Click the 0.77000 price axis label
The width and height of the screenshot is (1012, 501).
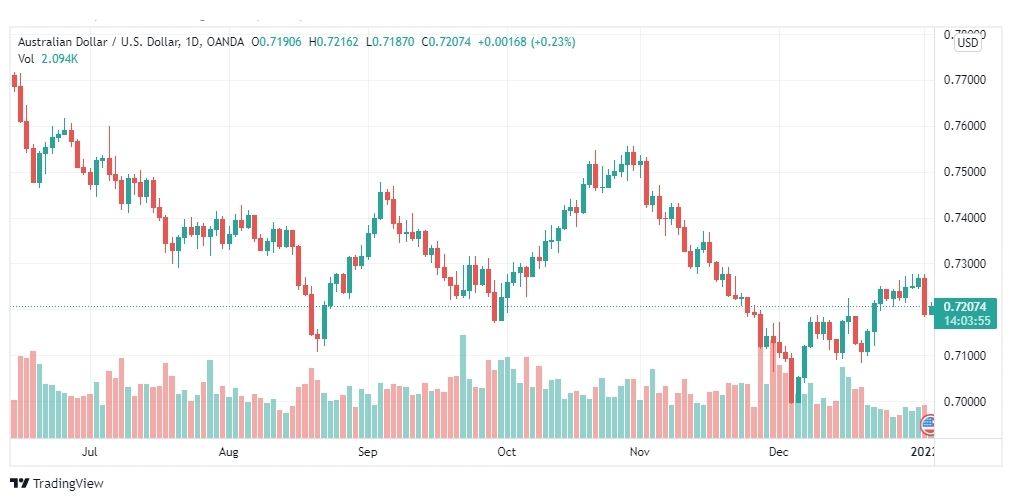(964, 80)
